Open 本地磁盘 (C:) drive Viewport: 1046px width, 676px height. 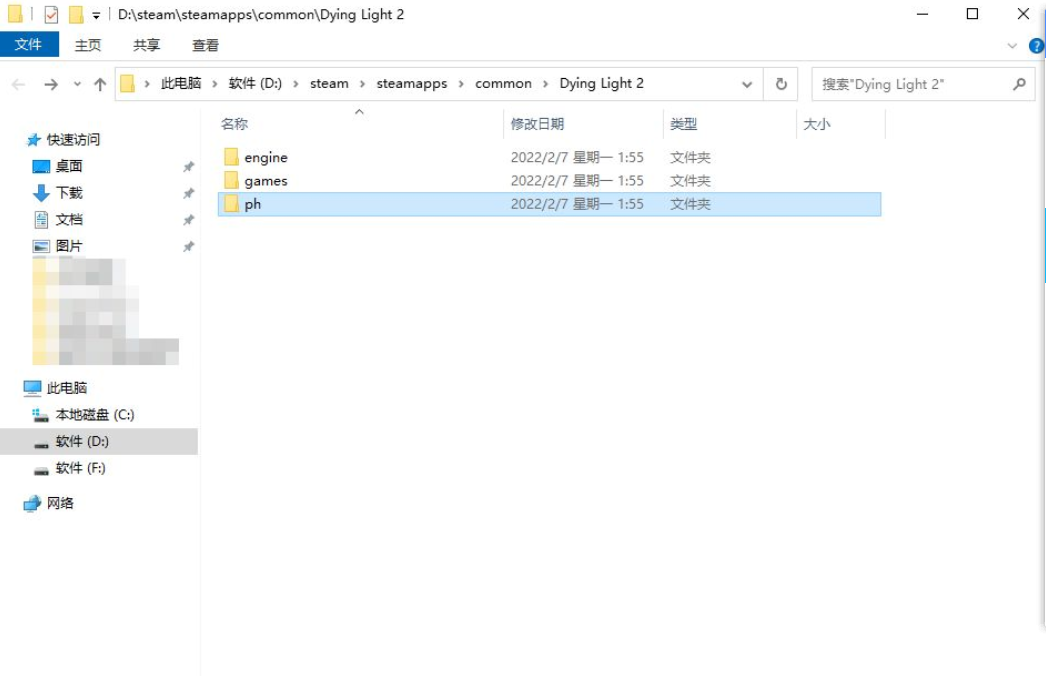(x=95, y=414)
